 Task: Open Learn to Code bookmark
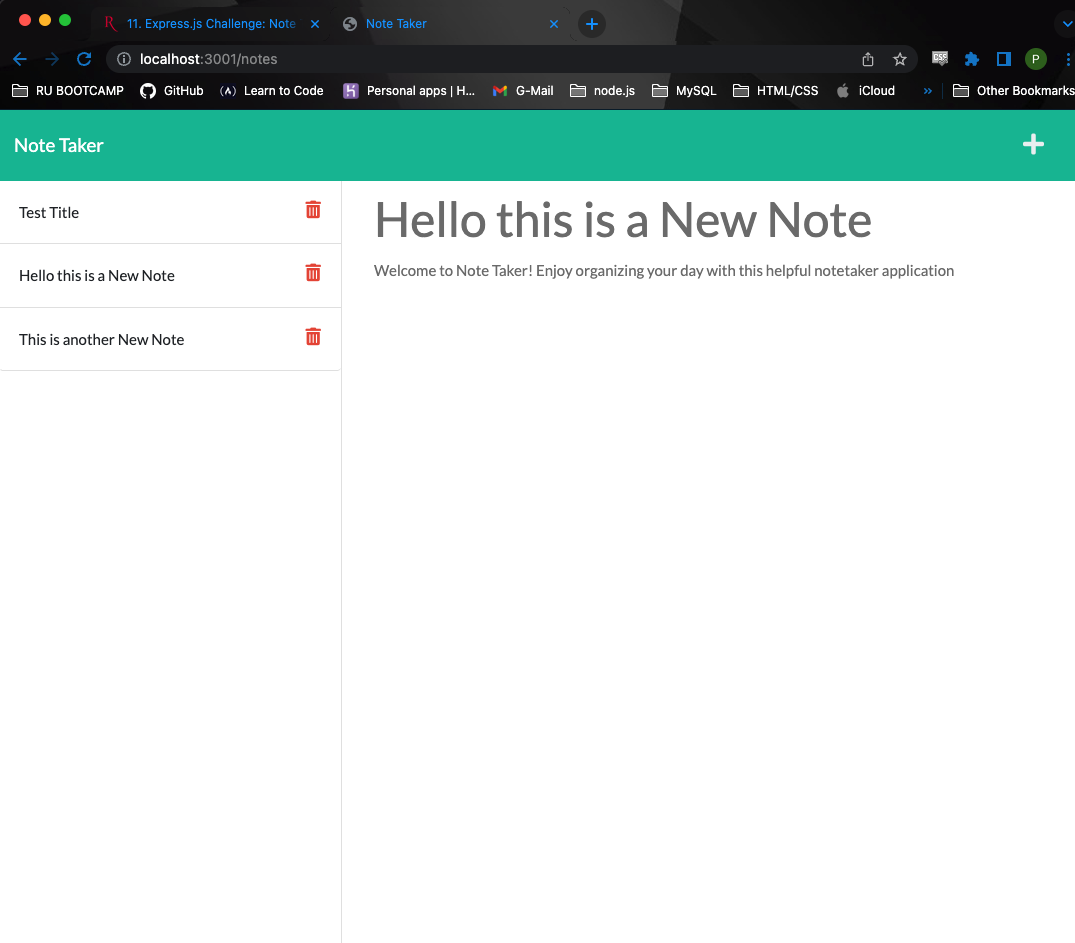point(271,91)
